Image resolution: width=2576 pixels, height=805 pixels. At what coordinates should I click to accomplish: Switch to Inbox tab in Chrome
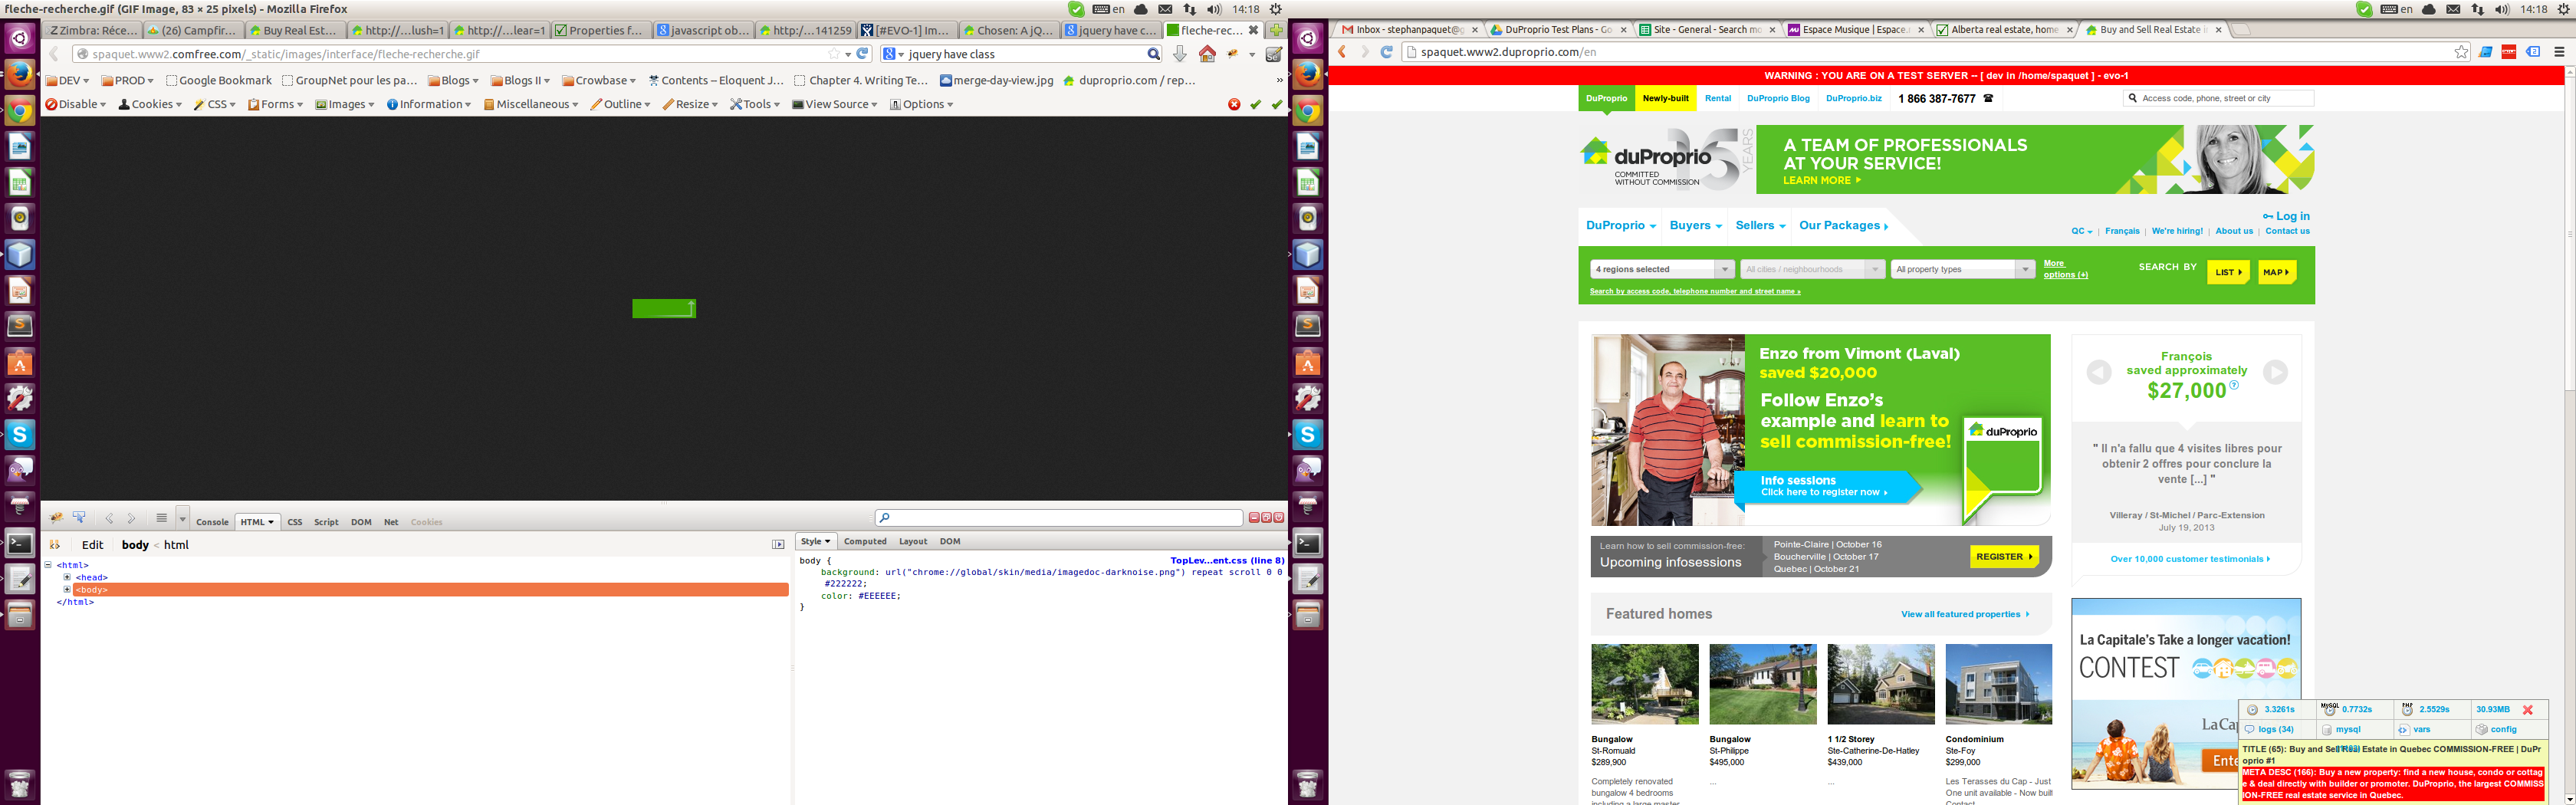click(x=1408, y=30)
